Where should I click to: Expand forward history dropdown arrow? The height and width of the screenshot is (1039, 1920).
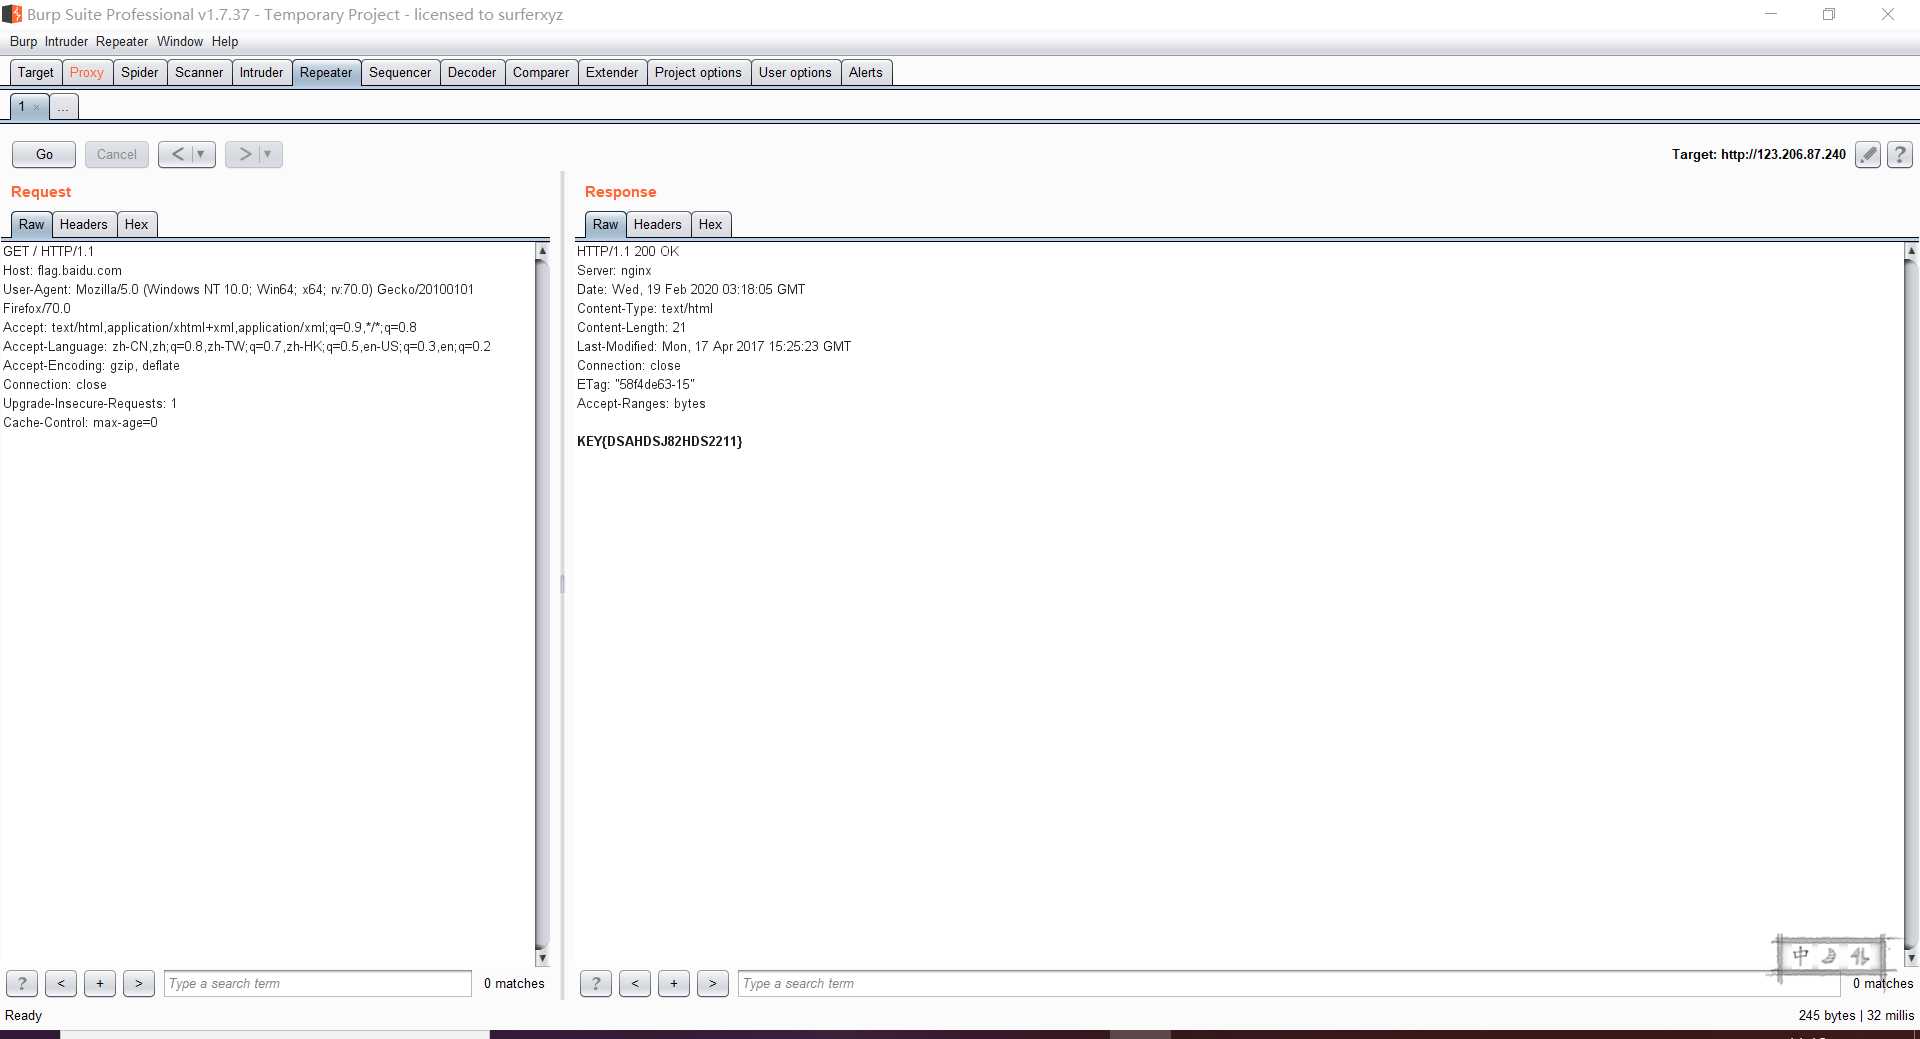[x=269, y=154]
